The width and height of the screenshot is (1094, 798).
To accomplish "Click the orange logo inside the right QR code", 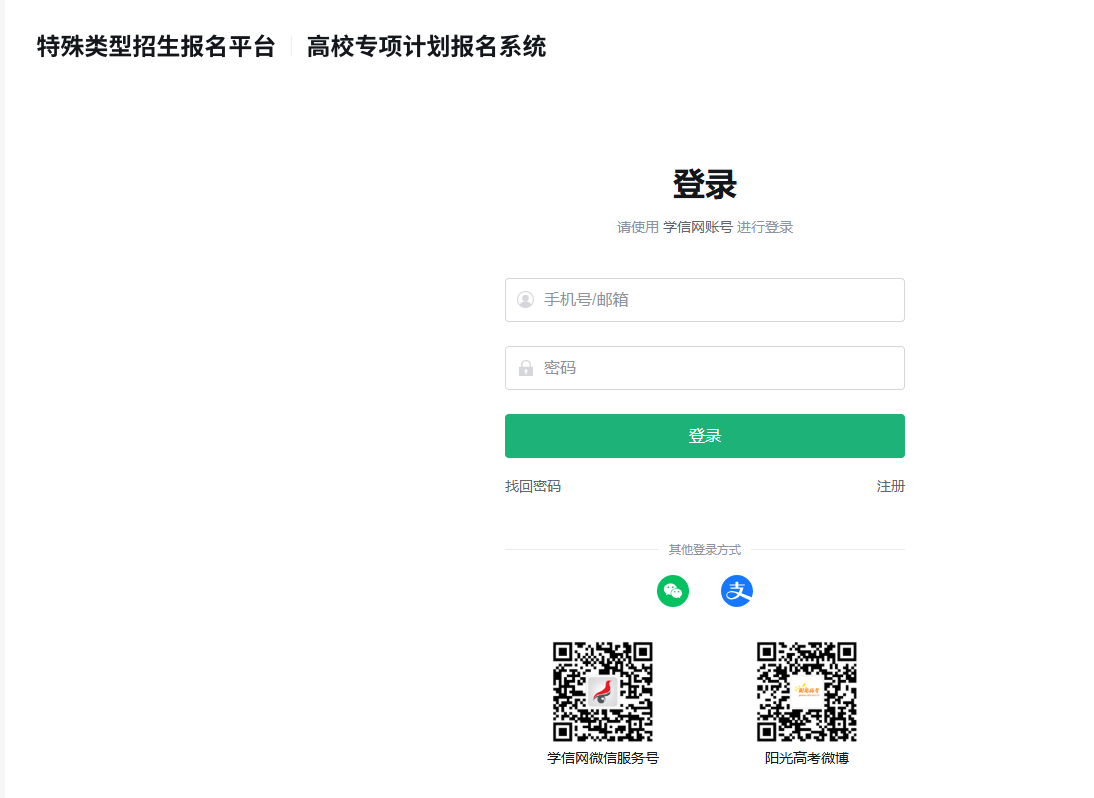I will [807, 691].
